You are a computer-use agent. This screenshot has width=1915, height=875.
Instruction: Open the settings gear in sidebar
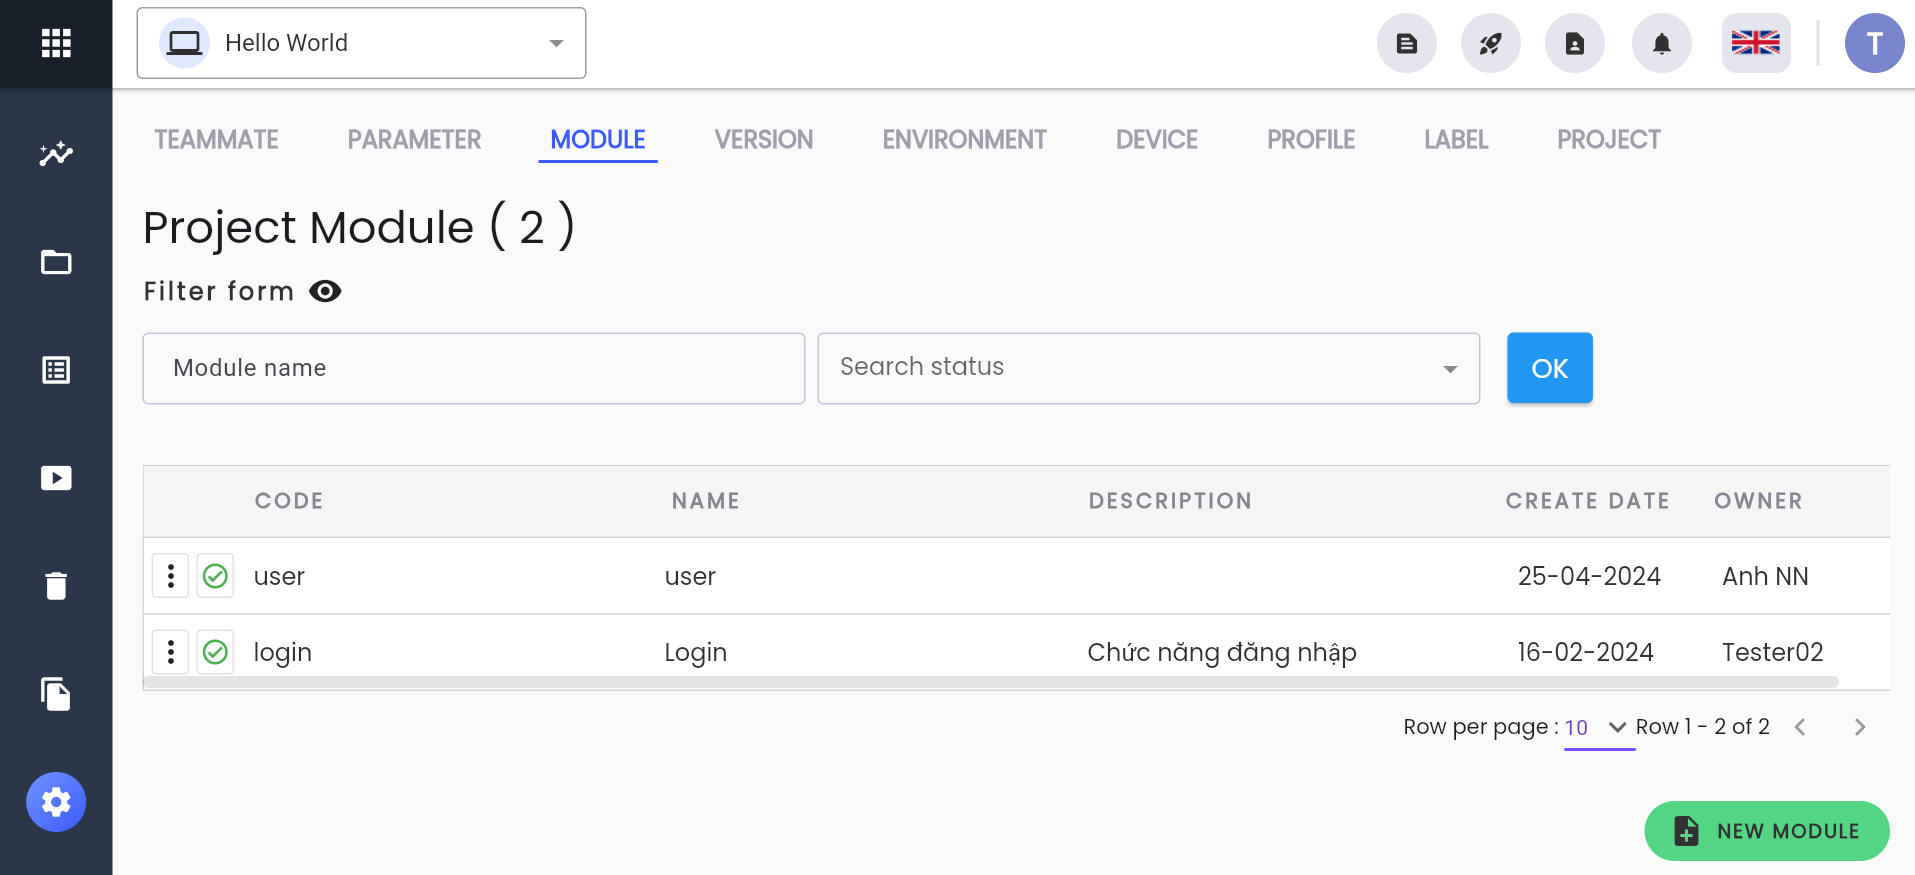click(56, 802)
